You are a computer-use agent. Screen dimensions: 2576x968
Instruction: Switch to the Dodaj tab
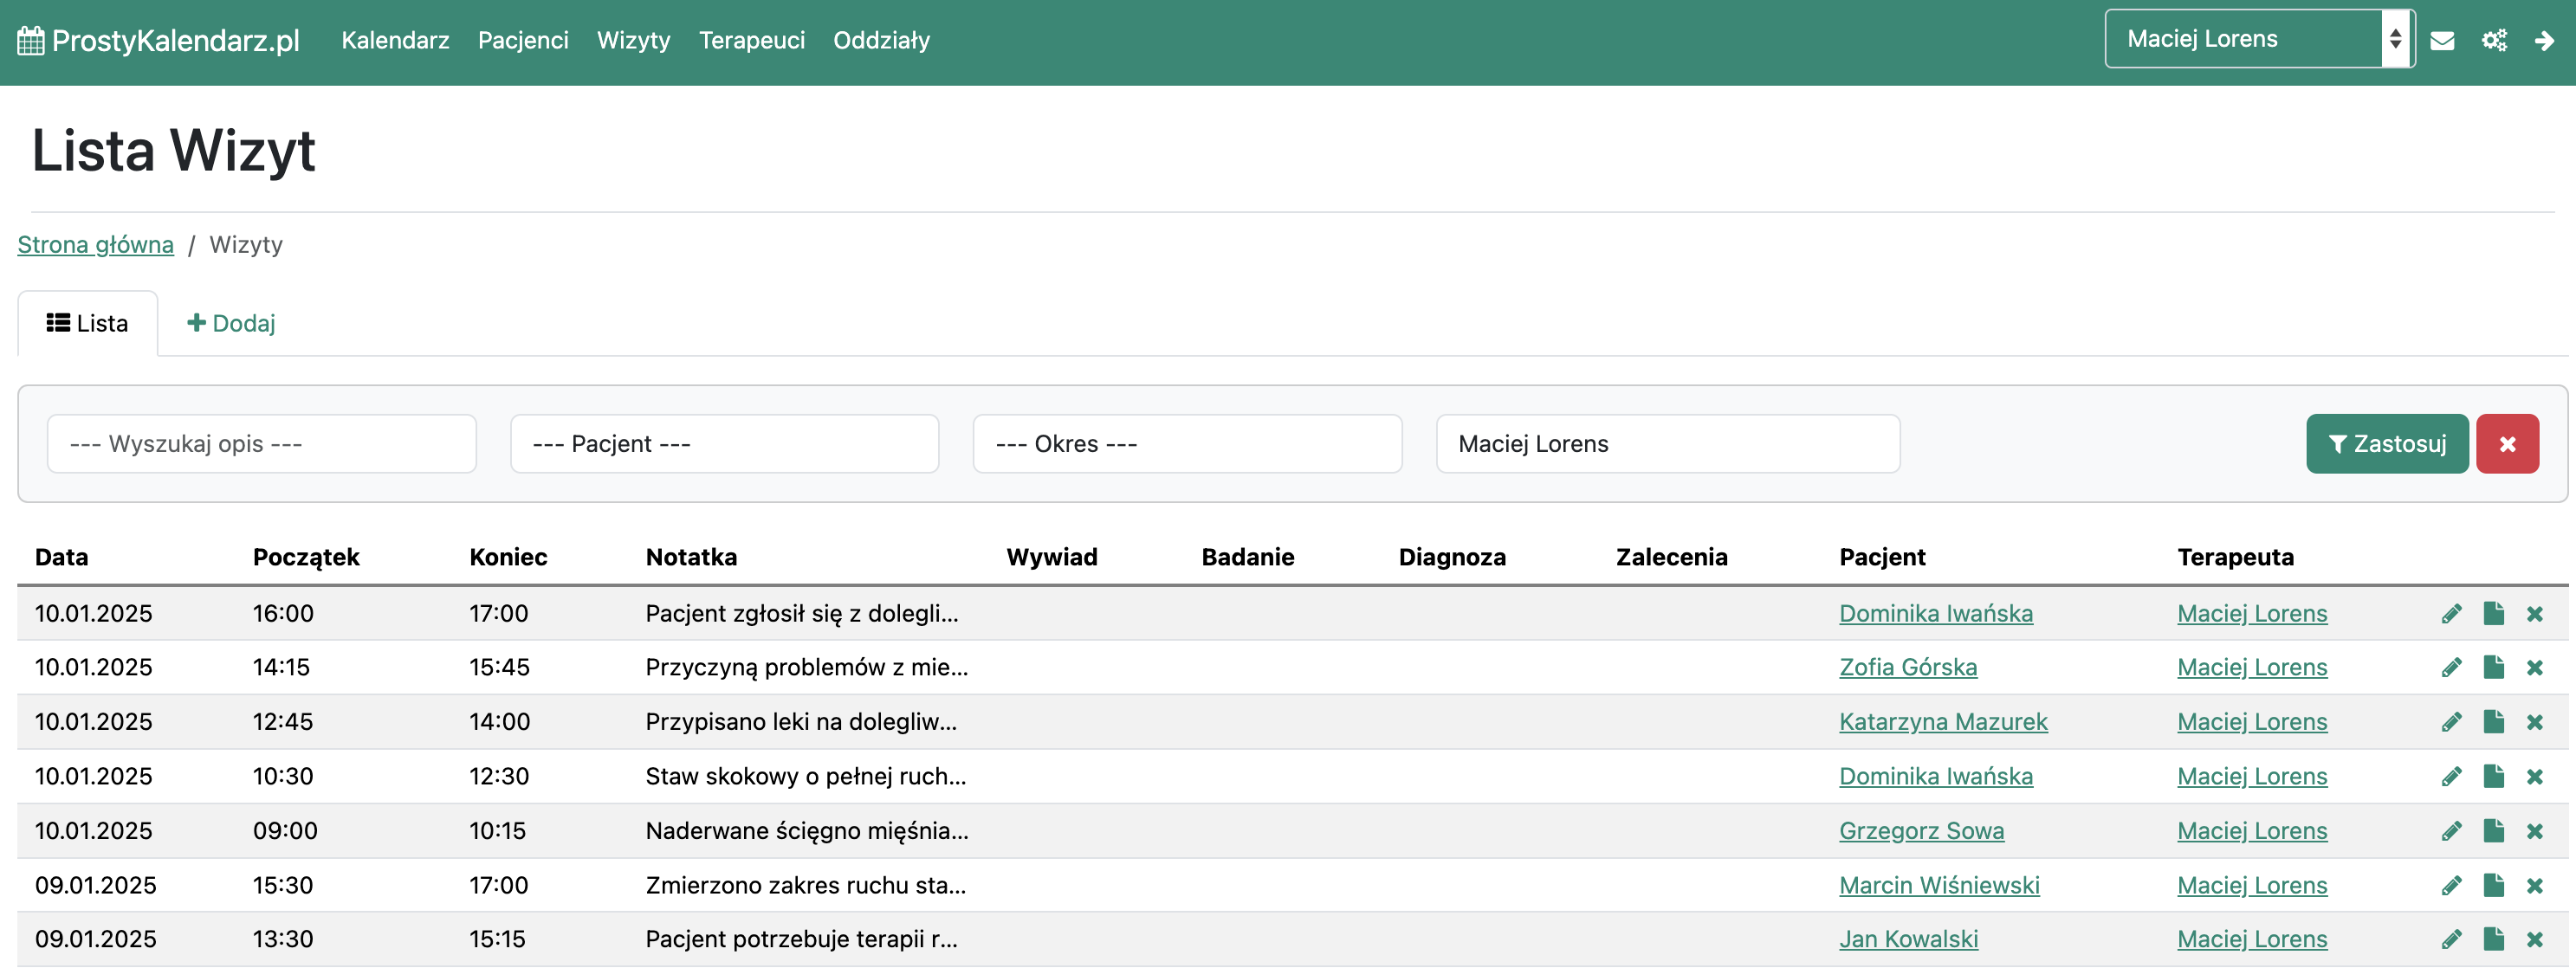point(231,323)
